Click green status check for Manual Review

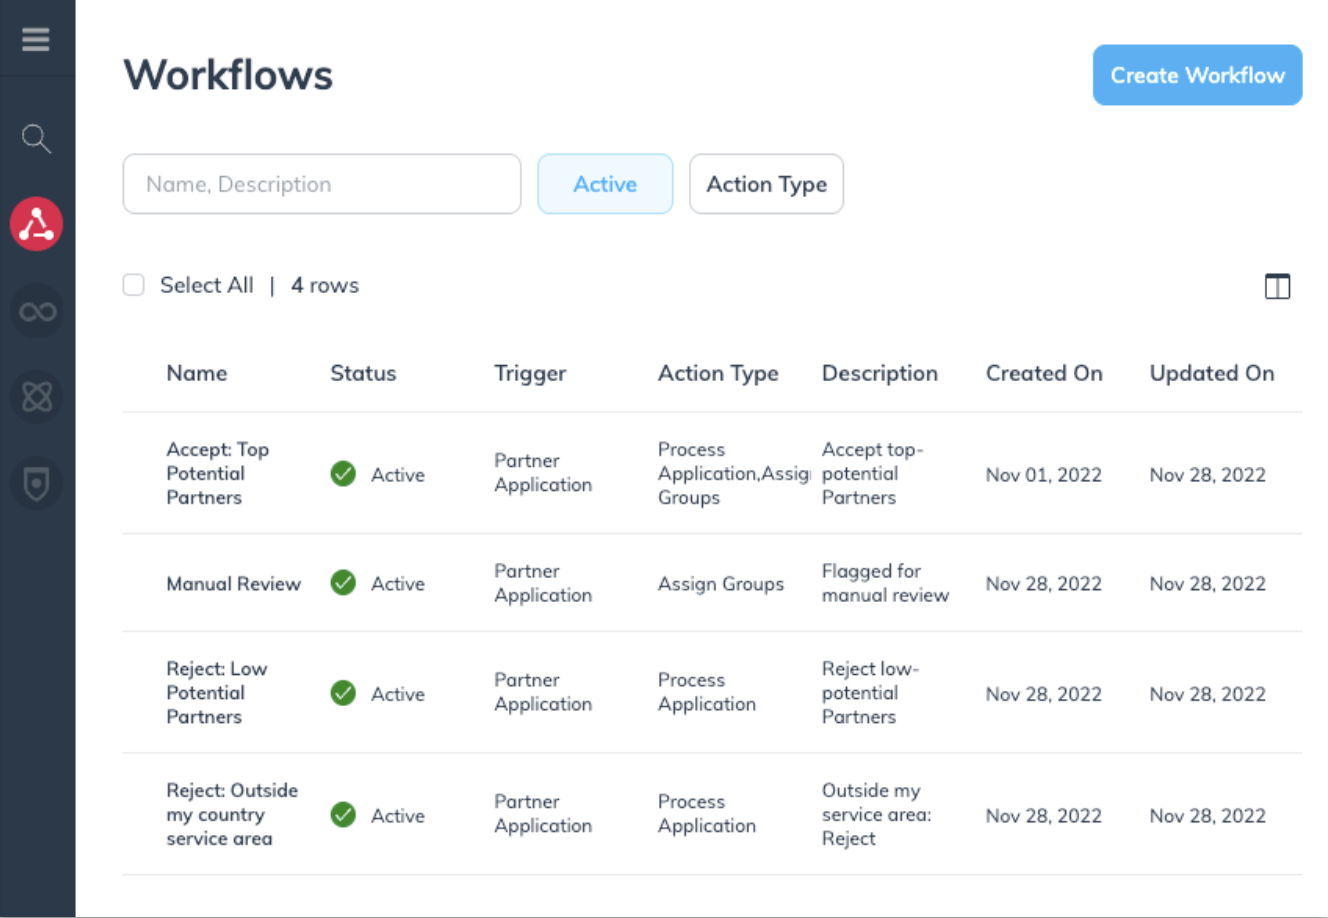[343, 583]
